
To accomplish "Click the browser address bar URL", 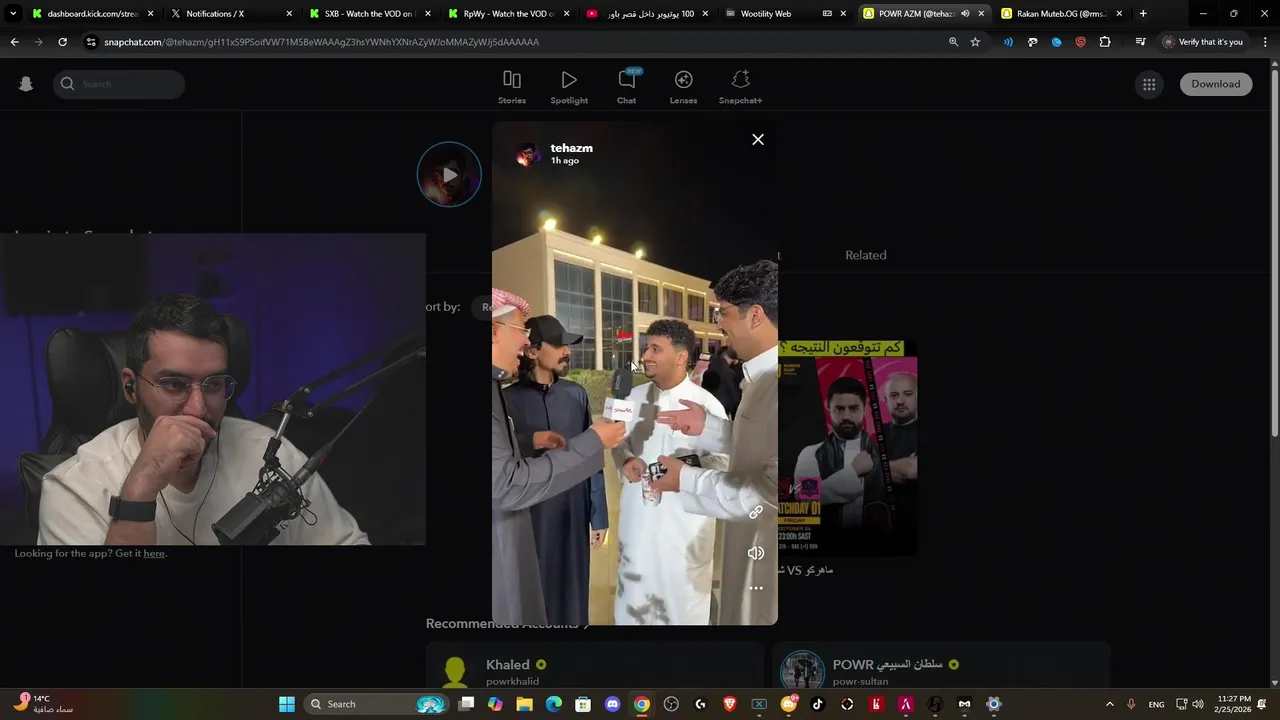I will [x=321, y=42].
